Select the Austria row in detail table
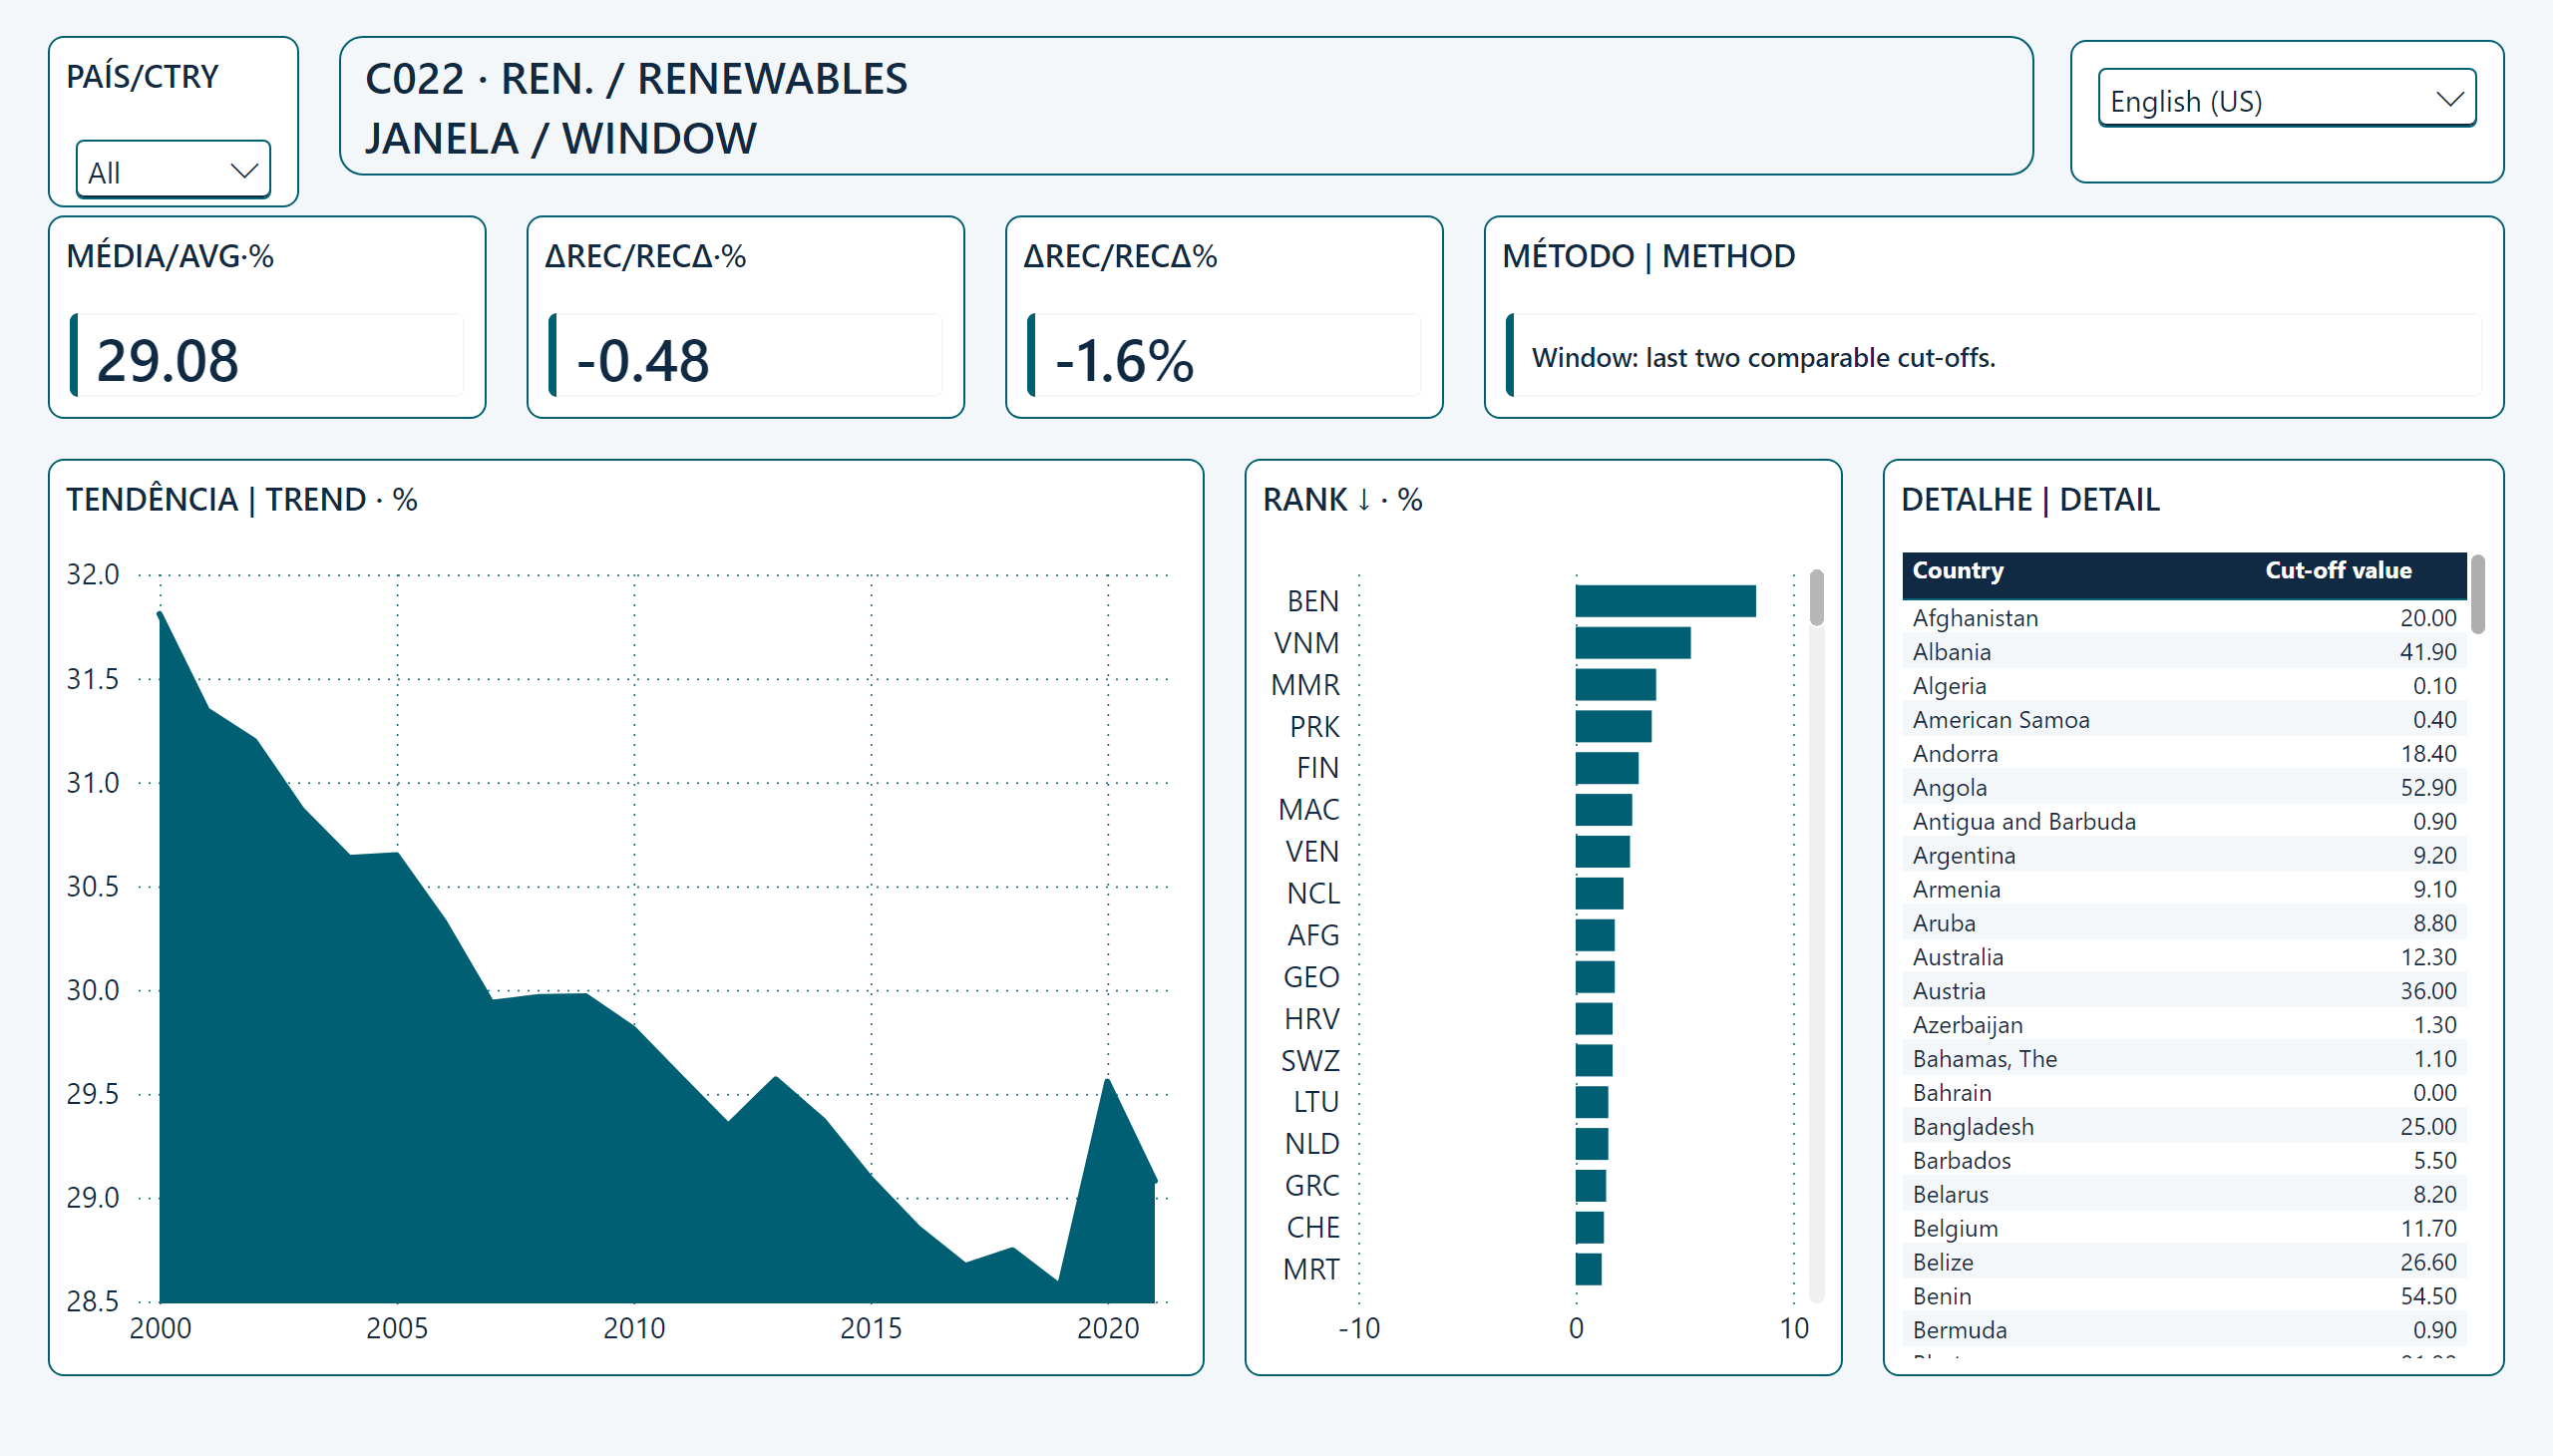Image resolution: width=2553 pixels, height=1456 pixels. (2183, 991)
